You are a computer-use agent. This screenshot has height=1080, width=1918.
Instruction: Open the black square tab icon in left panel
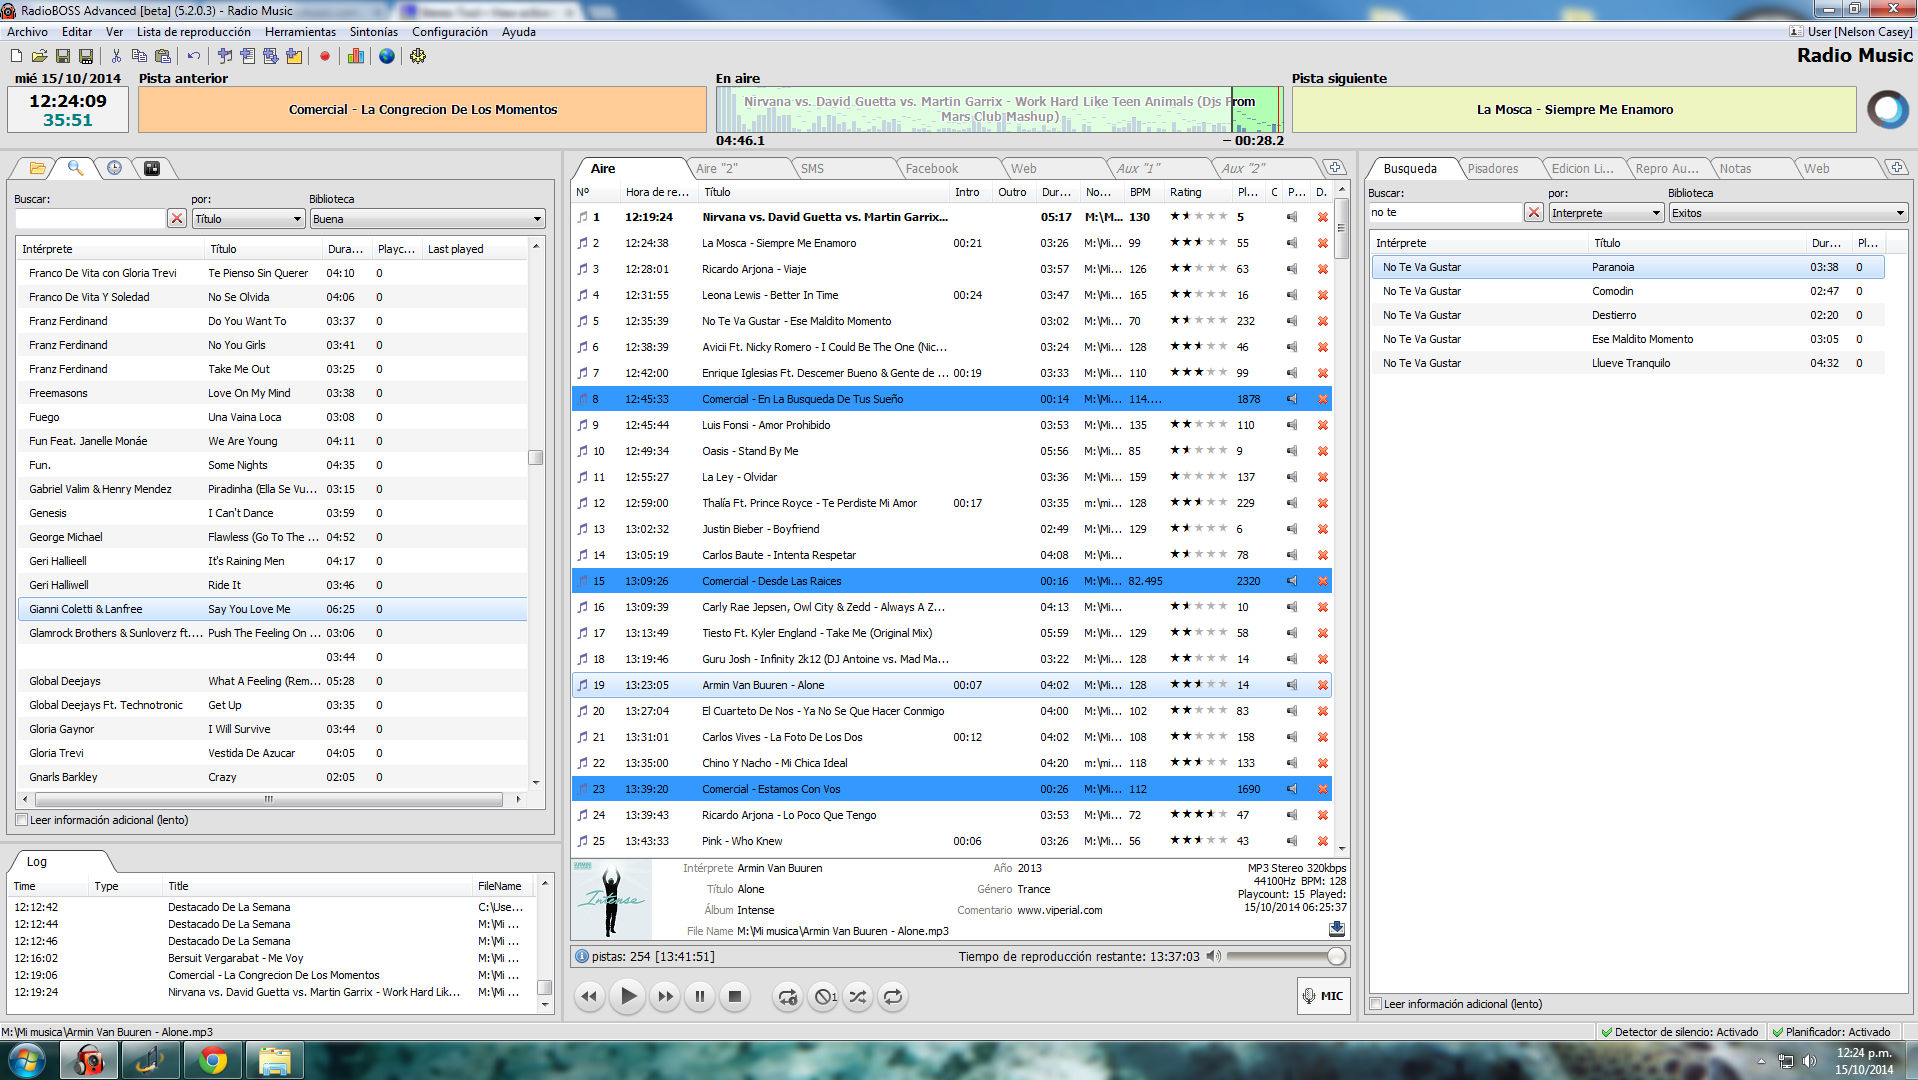click(x=152, y=168)
